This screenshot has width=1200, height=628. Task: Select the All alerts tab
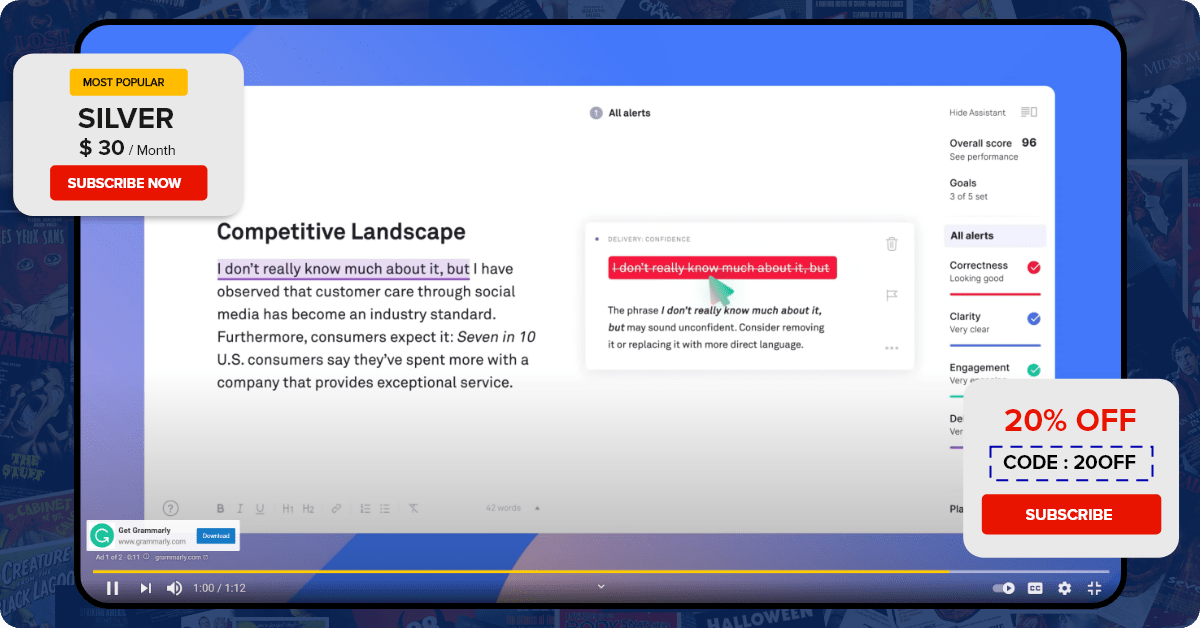click(x=994, y=236)
